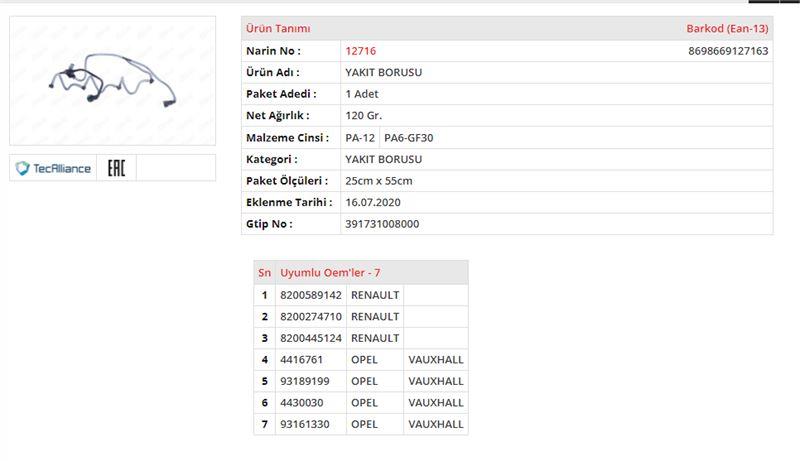This screenshot has width=800, height=461.
Task: Select Ürün Adı value YAKIT BORUSU
Action: [x=384, y=72]
